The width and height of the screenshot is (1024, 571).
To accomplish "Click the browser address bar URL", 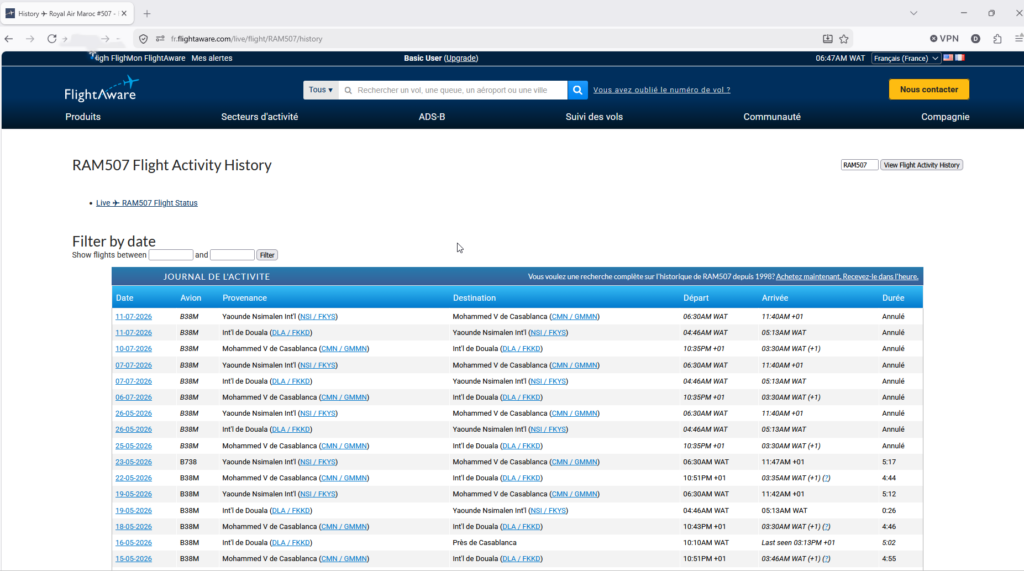I will point(246,39).
